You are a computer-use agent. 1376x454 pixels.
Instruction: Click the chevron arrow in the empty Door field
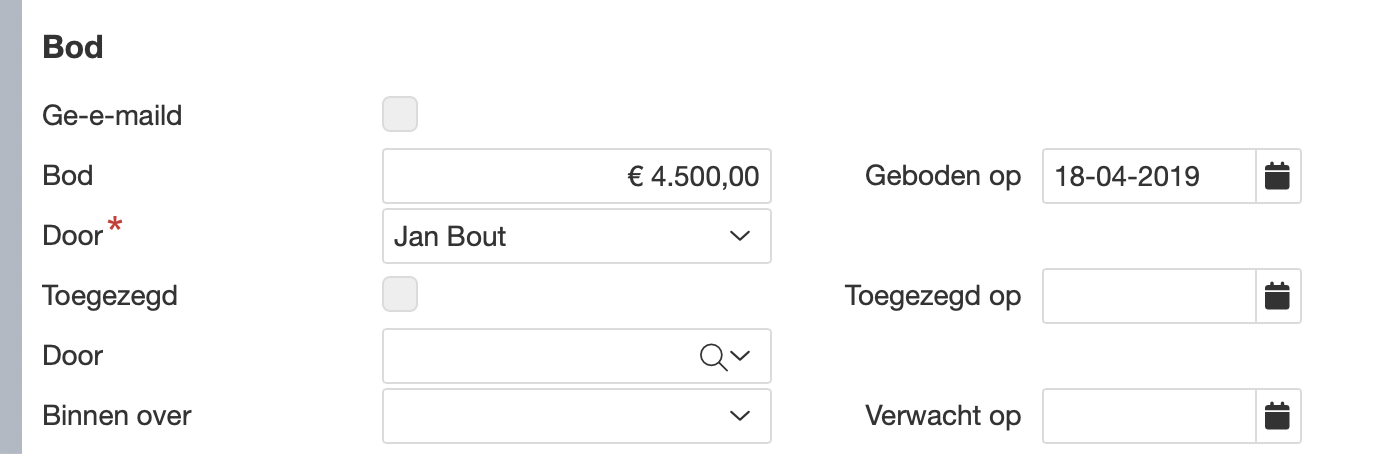point(741,356)
